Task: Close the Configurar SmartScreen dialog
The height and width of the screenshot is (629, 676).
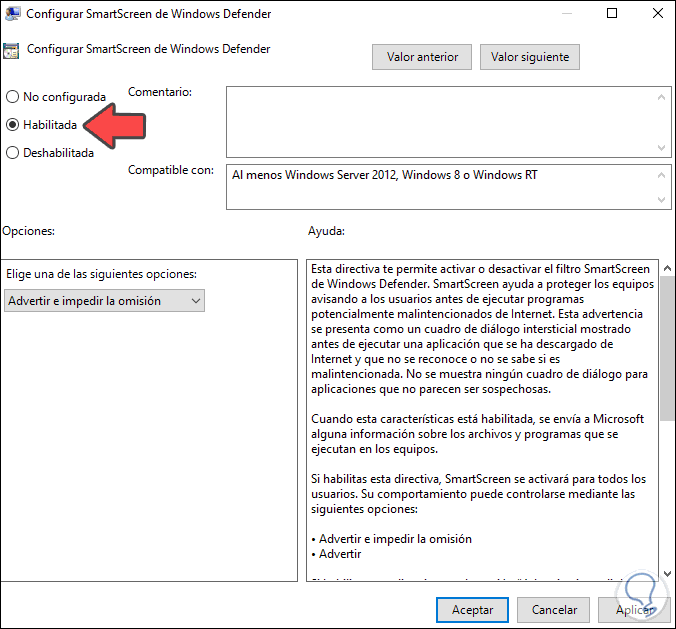Action: [x=658, y=13]
